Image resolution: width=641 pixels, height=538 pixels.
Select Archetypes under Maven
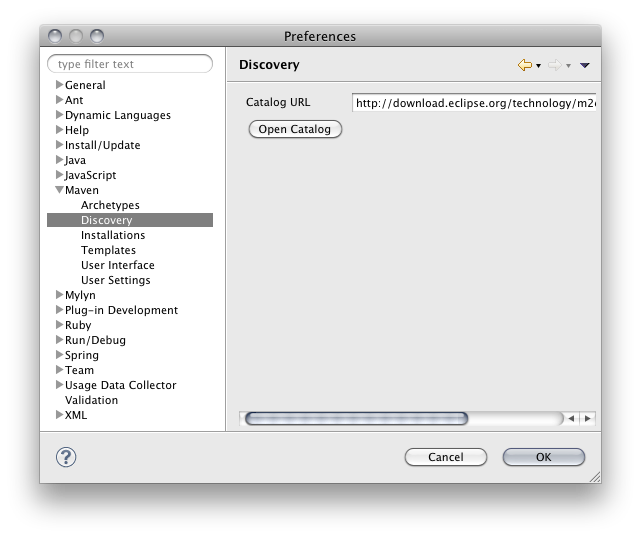(x=110, y=205)
